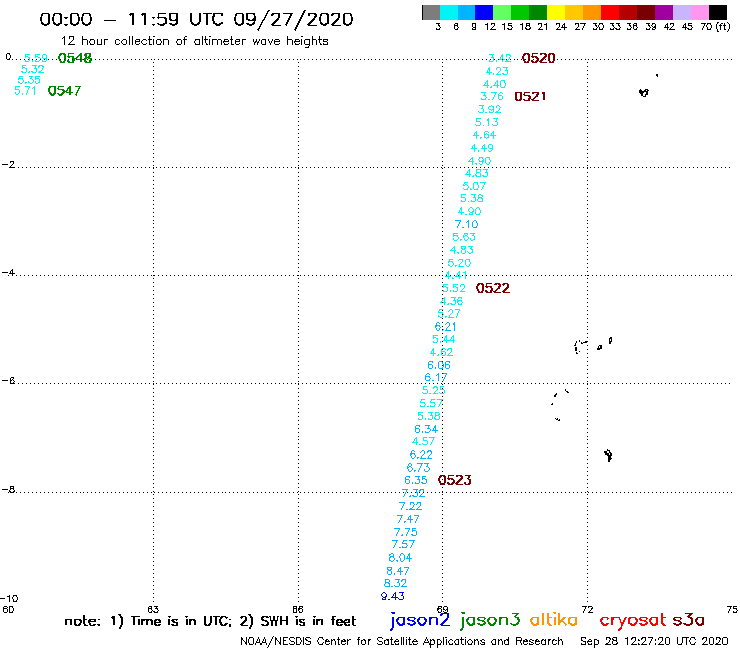Click the purple 39-42 ft legend swatch
This screenshot has height=650, width=740.
(x=664, y=12)
